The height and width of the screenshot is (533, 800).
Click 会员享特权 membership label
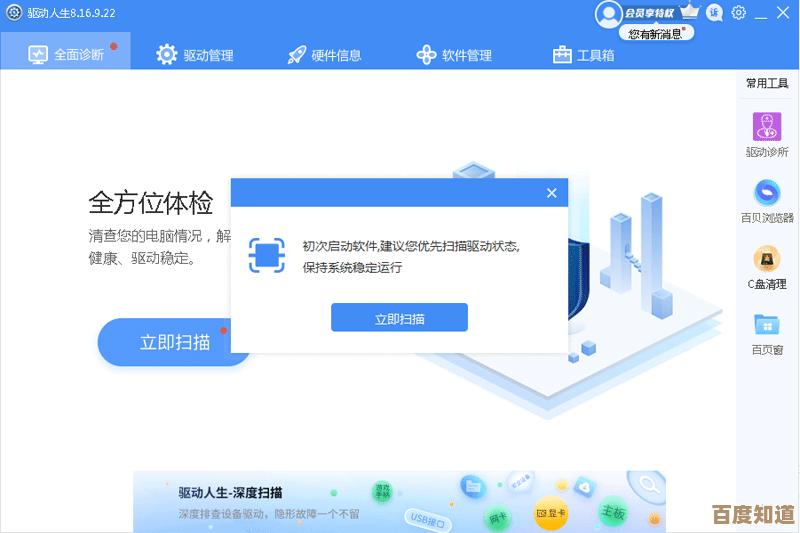[x=649, y=13]
